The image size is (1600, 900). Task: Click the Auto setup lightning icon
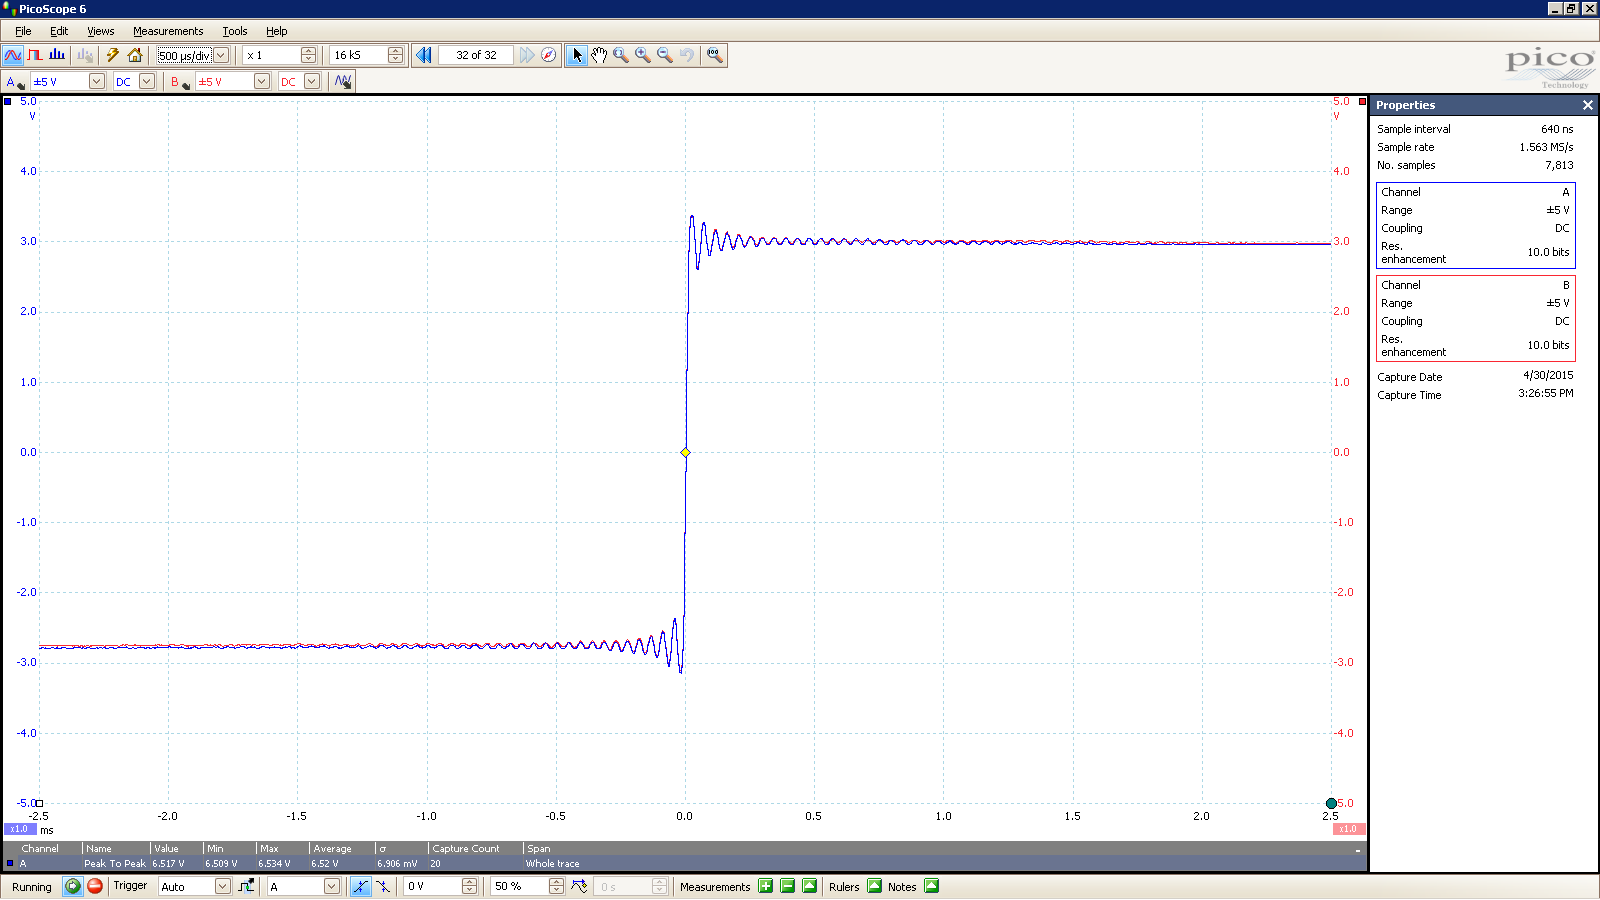(x=113, y=55)
